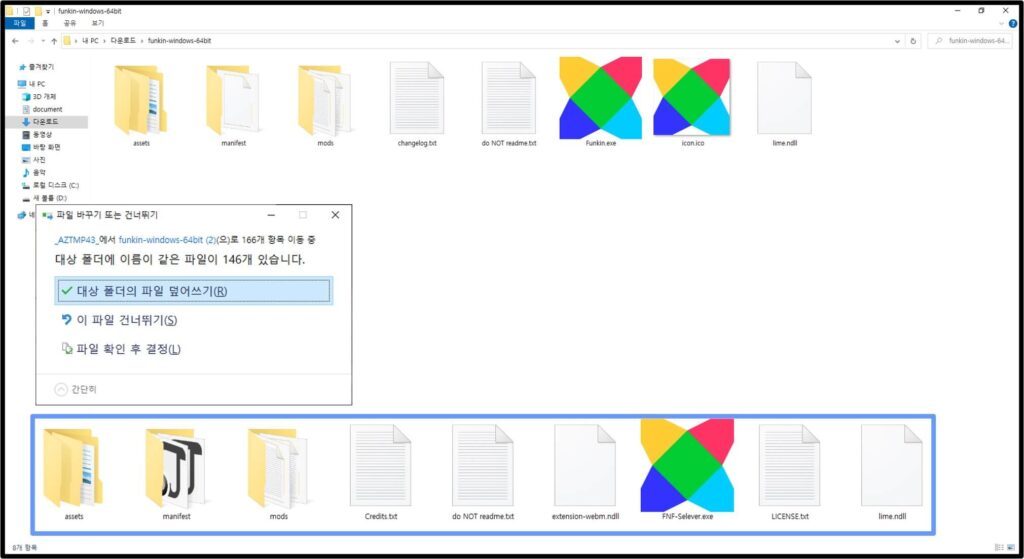Open the 공유 ribbon tab
Screen dimensions: 1024x559
(x=70, y=24)
